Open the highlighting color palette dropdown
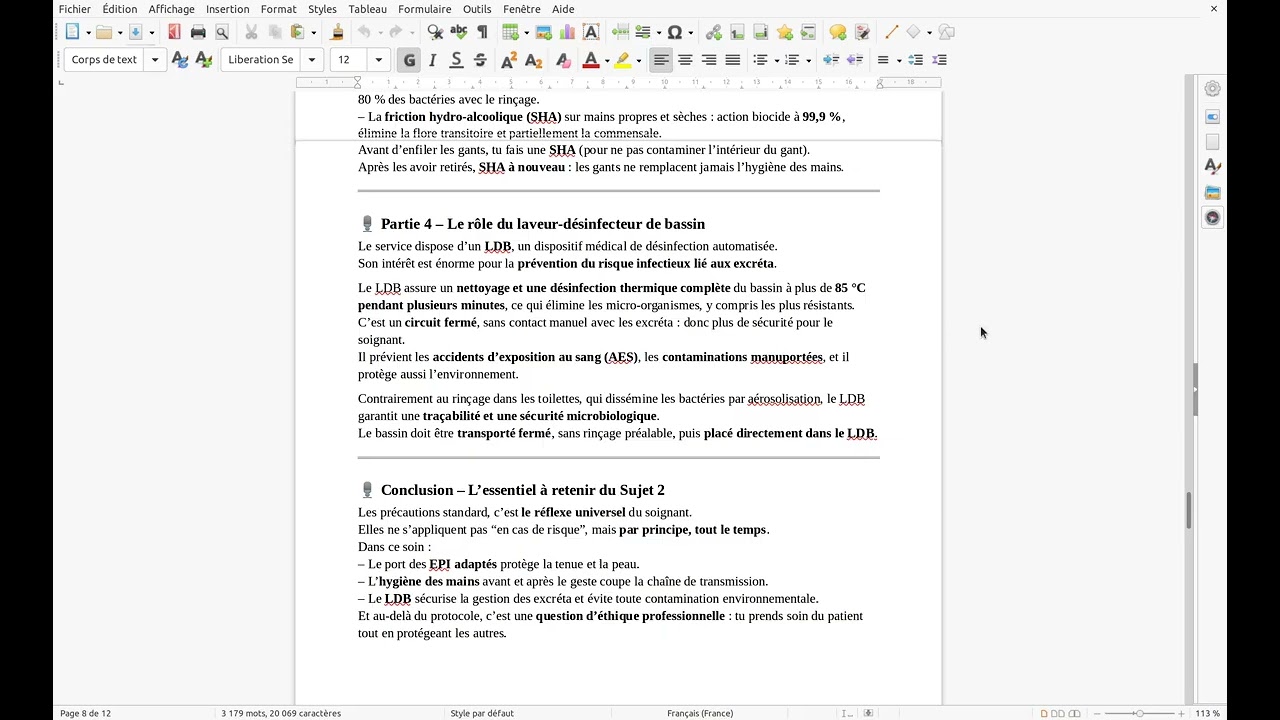Viewport: 1280px width, 720px height. pyautogui.click(x=639, y=60)
